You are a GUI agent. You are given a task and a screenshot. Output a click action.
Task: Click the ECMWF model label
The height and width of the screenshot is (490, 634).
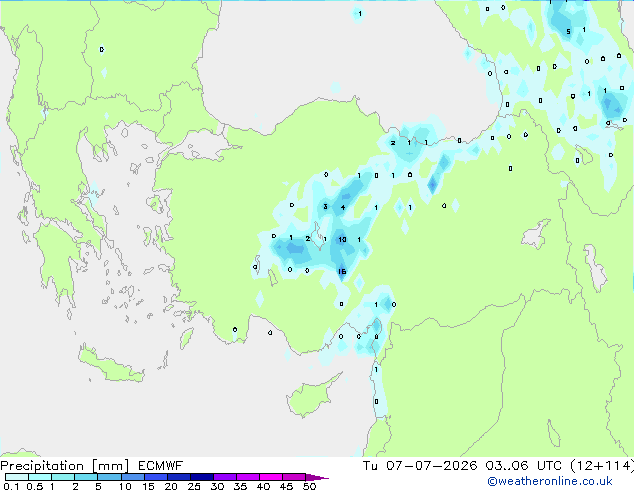(x=161, y=466)
